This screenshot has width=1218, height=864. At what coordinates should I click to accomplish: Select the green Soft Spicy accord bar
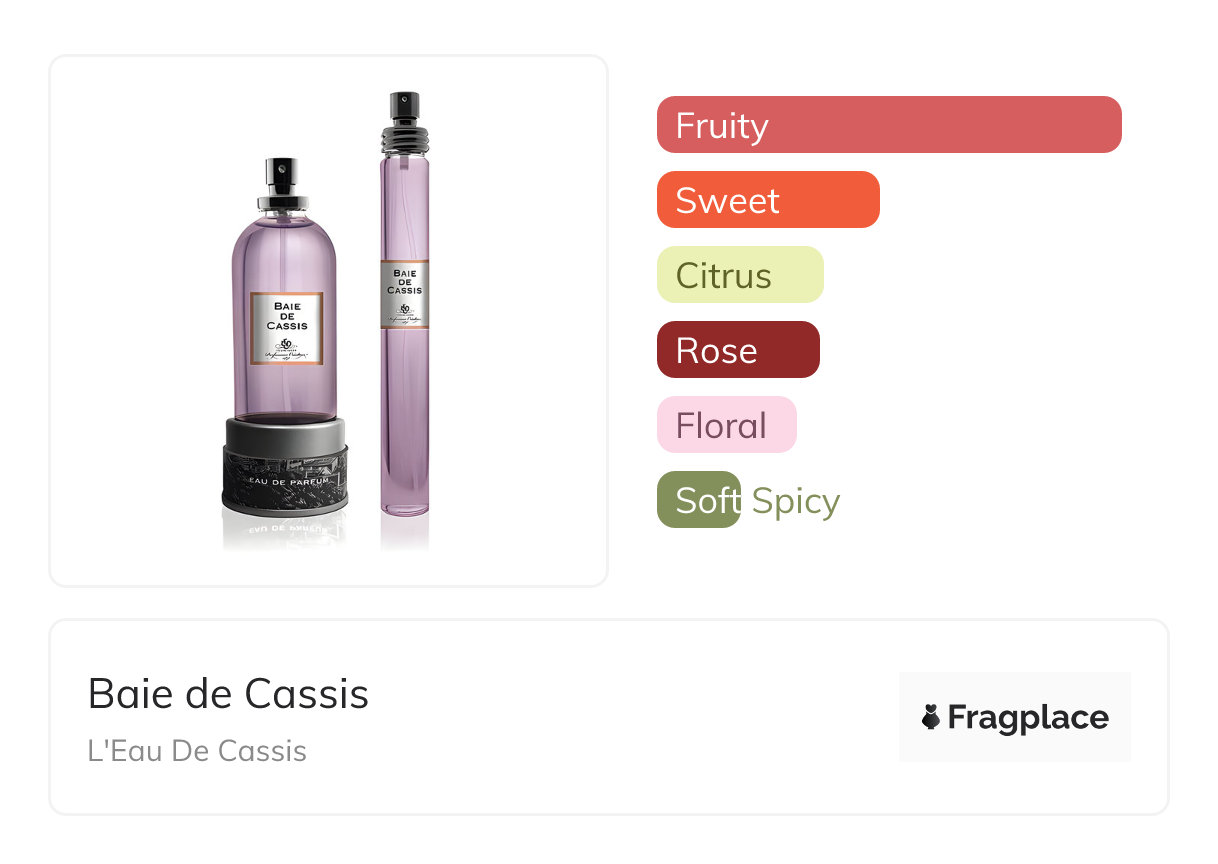pos(698,500)
